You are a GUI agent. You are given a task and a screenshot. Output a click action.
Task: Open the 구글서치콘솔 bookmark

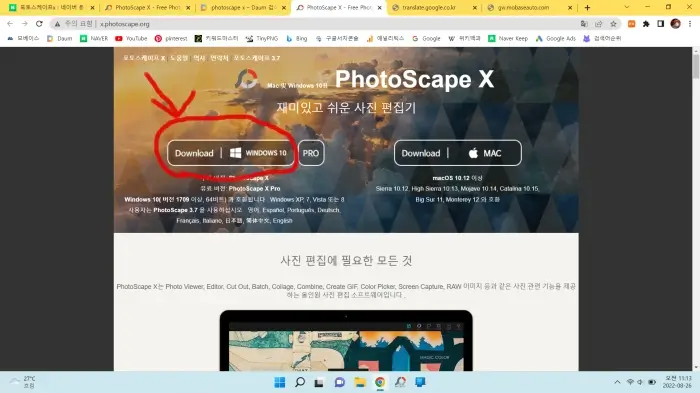337,38
